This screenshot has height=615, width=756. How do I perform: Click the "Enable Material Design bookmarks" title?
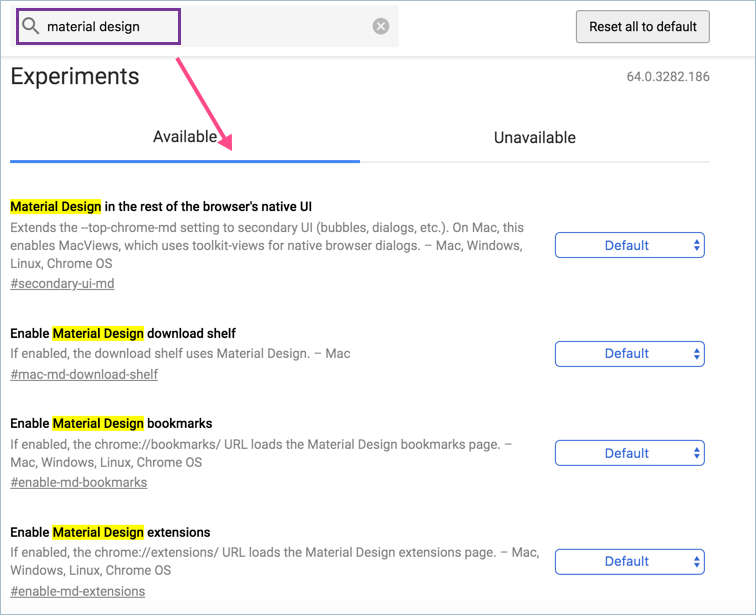pos(111,423)
